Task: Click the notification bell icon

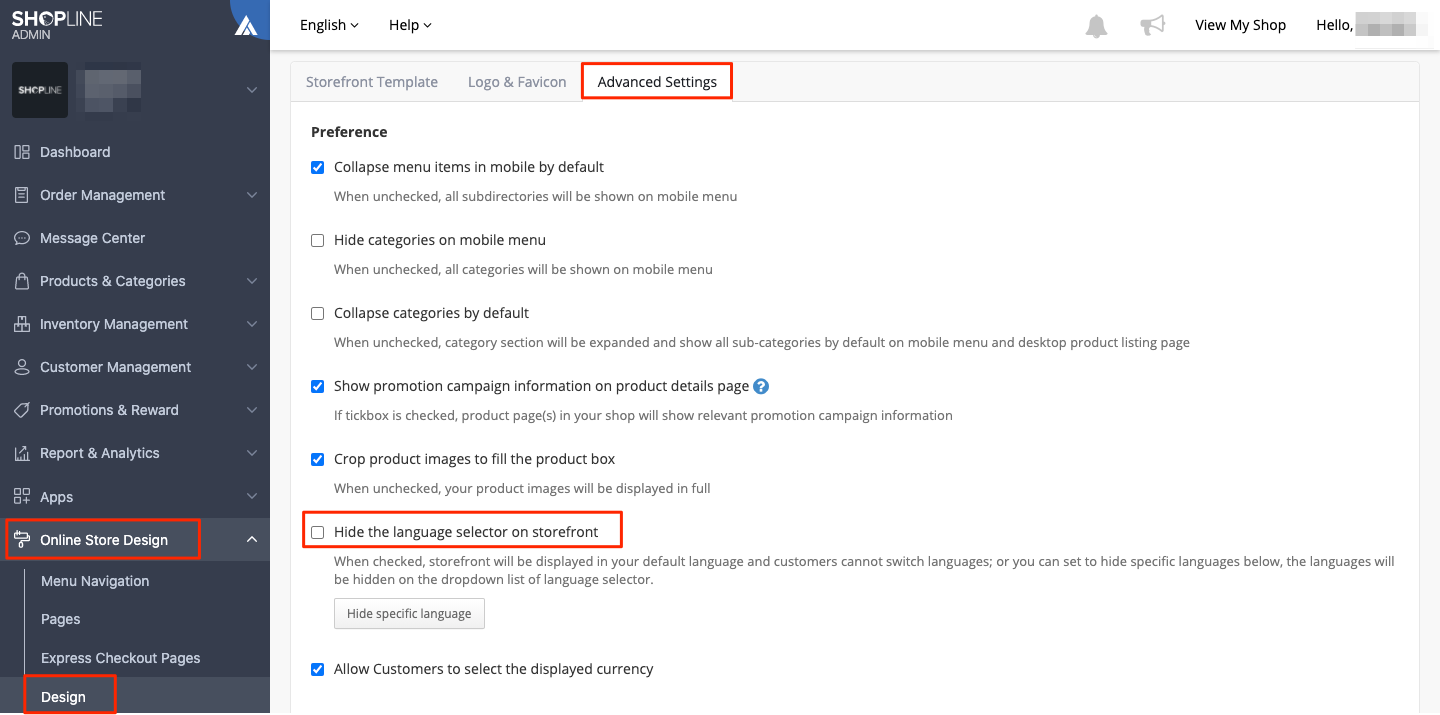Action: pos(1096,26)
